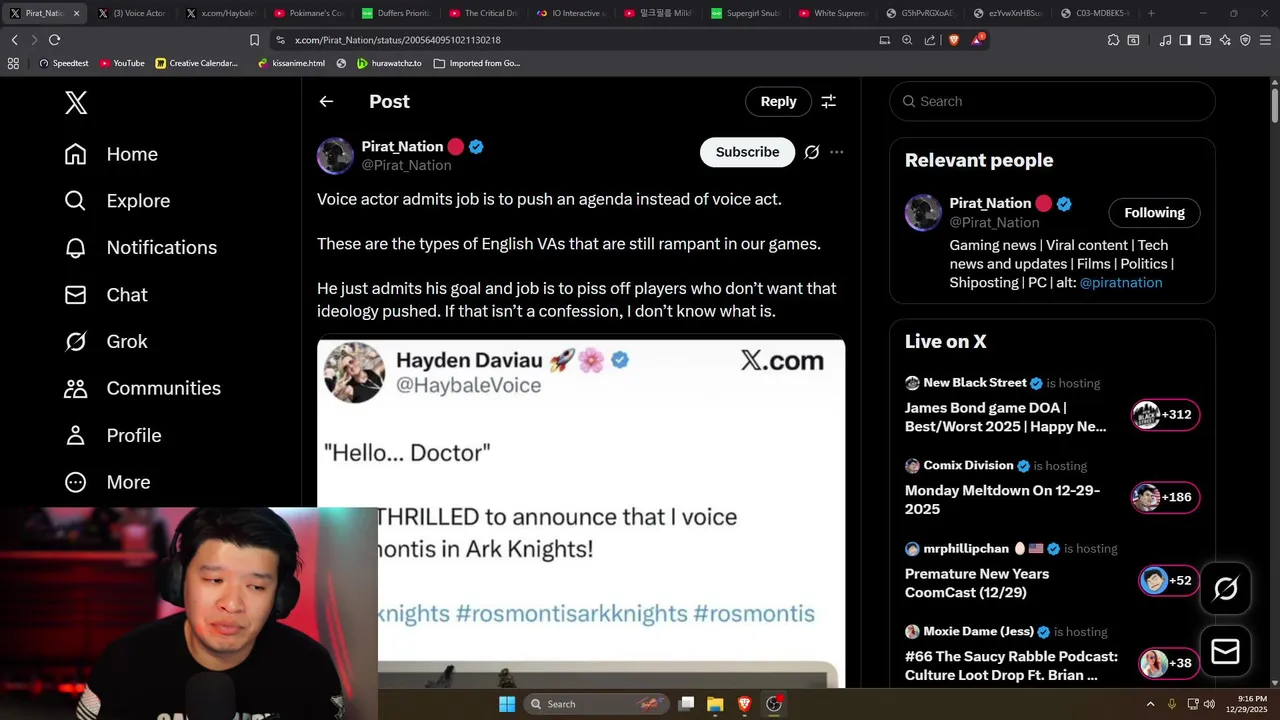Click the address bar URL
Viewport: 1280px width, 720px height.
398,40
